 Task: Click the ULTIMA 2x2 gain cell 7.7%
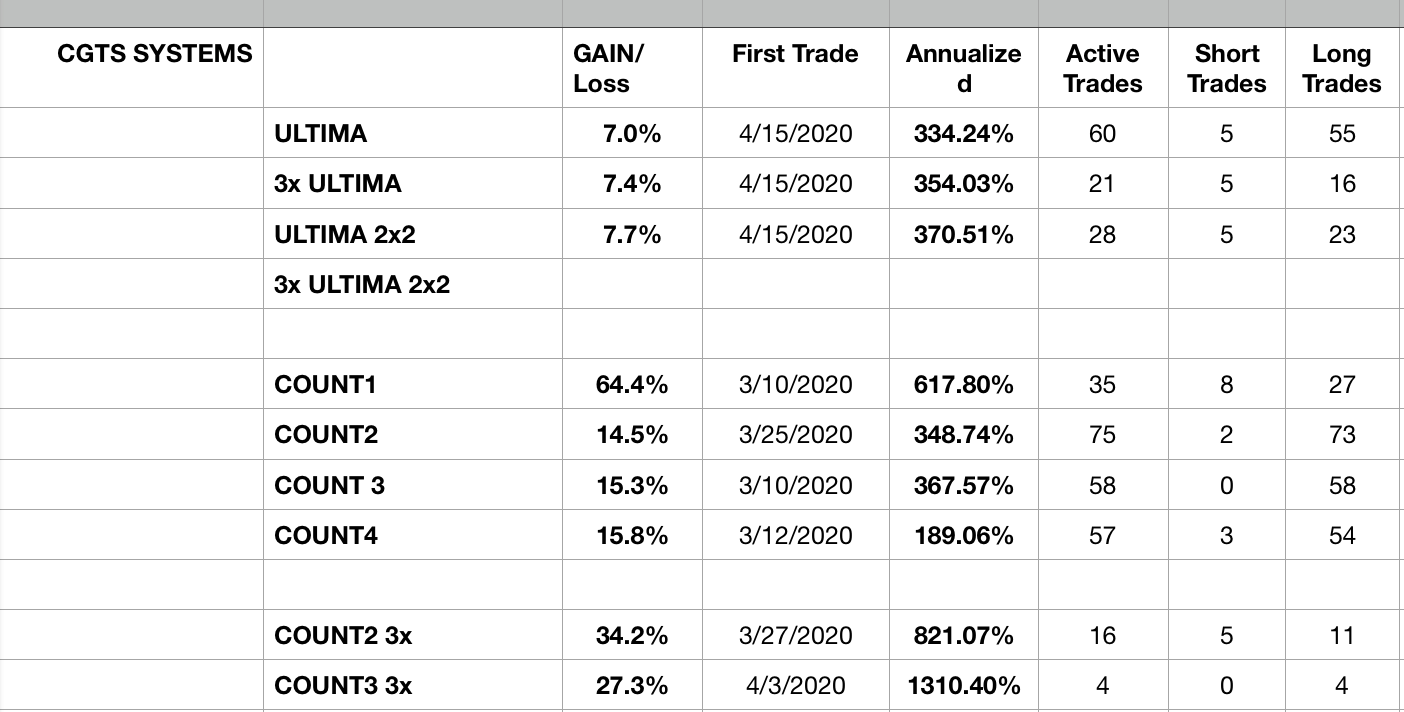click(x=632, y=235)
